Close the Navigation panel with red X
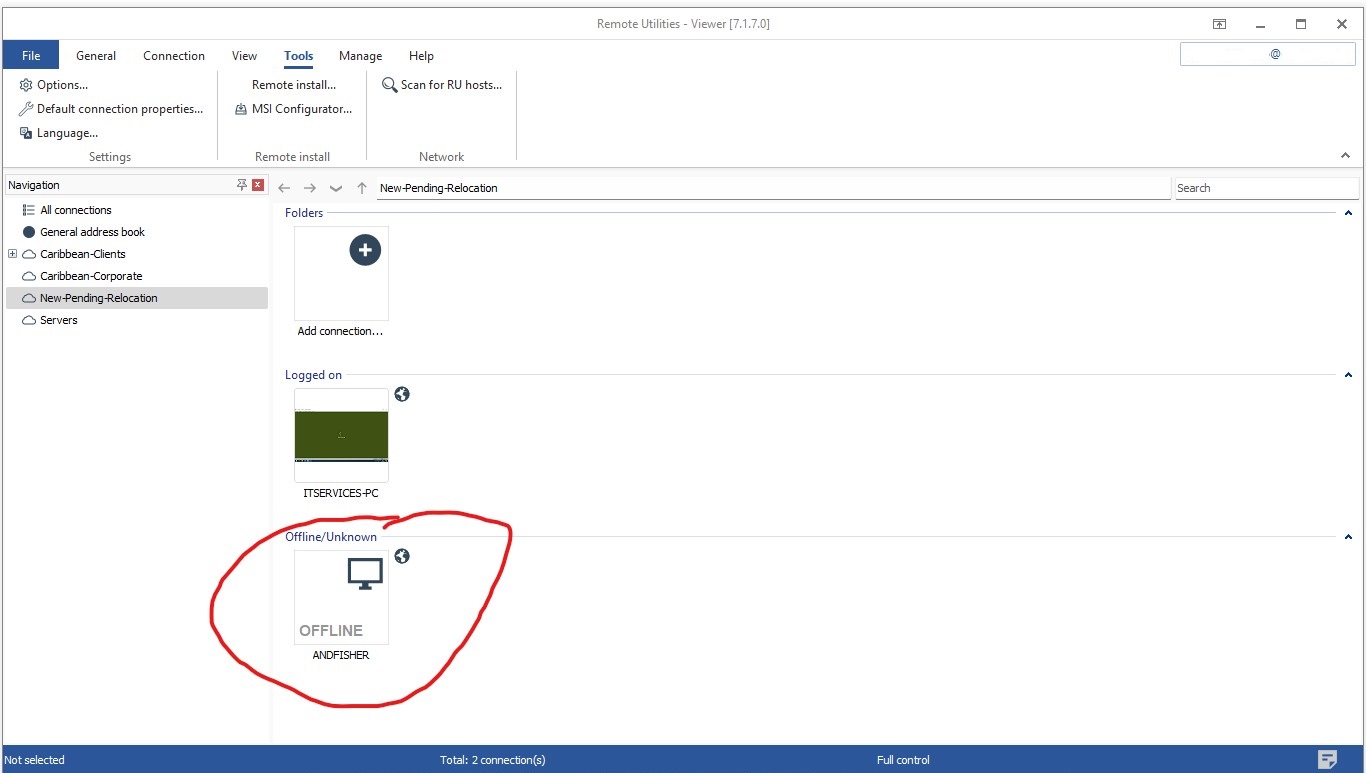The height and width of the screenshot is (773, 1366). point(258,185)
